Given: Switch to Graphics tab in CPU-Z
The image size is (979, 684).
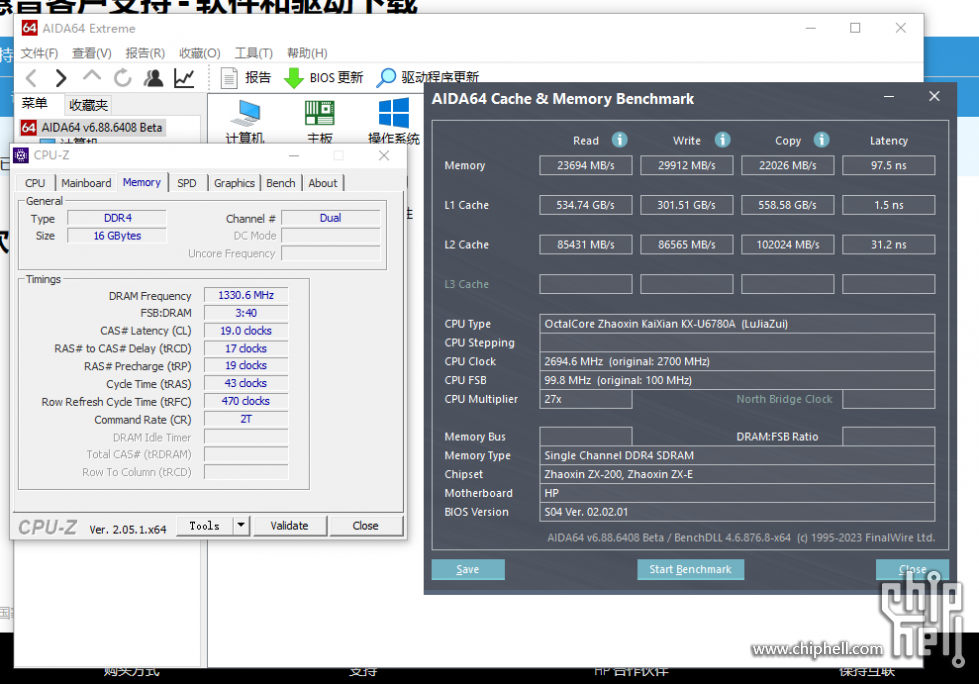Looking at the screenshot, I should [x=234, y=183].
